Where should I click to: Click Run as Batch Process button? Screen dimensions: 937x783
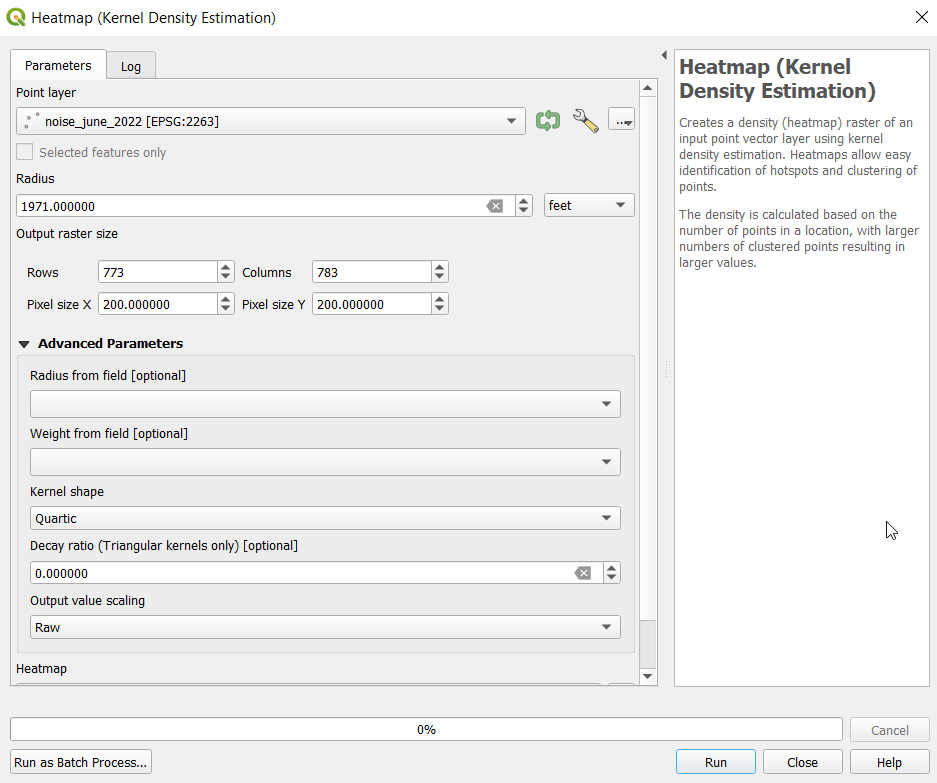pos(81,762)
